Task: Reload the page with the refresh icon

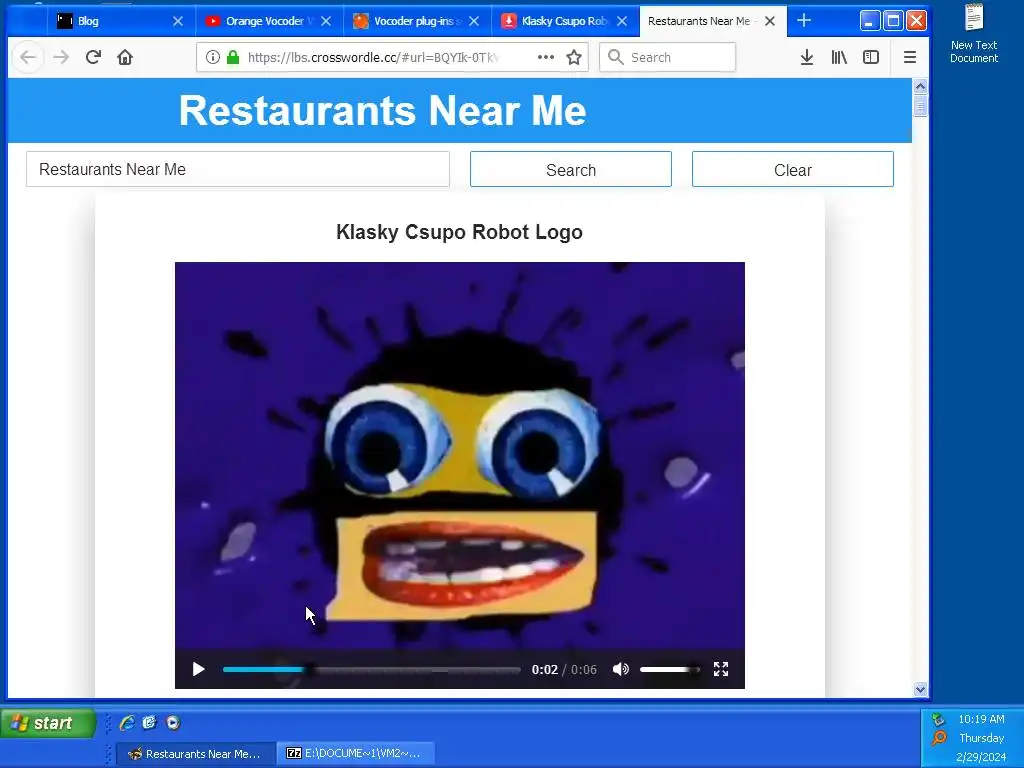Action: pos(93,57)
